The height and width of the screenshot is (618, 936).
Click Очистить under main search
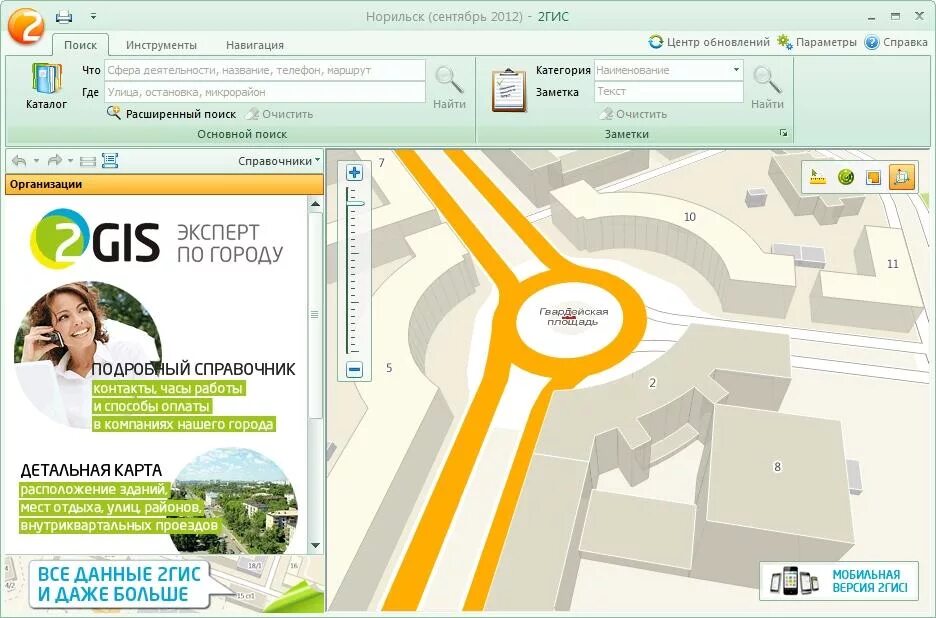click(x=279, y=113)
